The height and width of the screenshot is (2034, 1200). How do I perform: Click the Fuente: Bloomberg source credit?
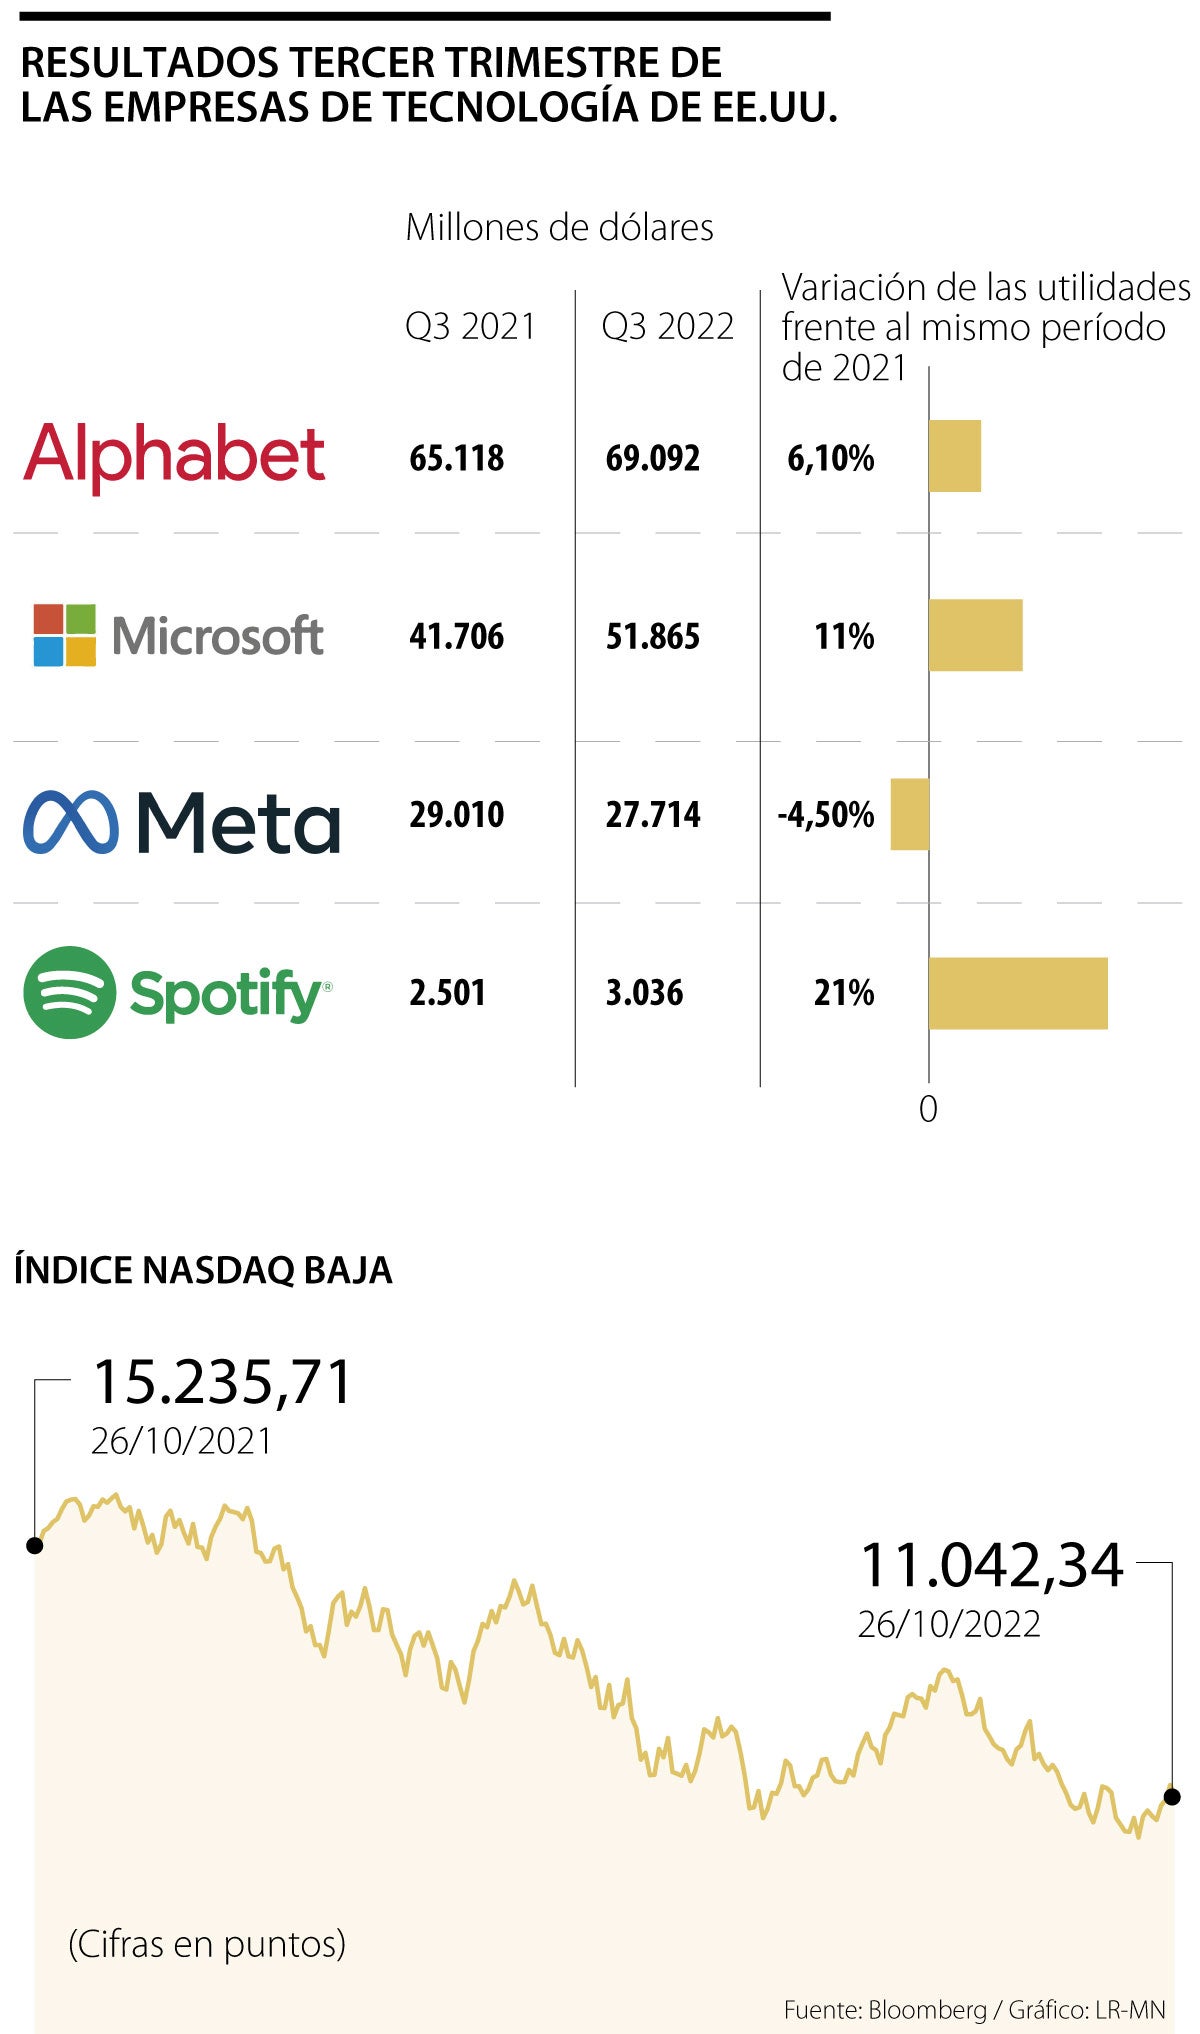[x=884, y=2010]
